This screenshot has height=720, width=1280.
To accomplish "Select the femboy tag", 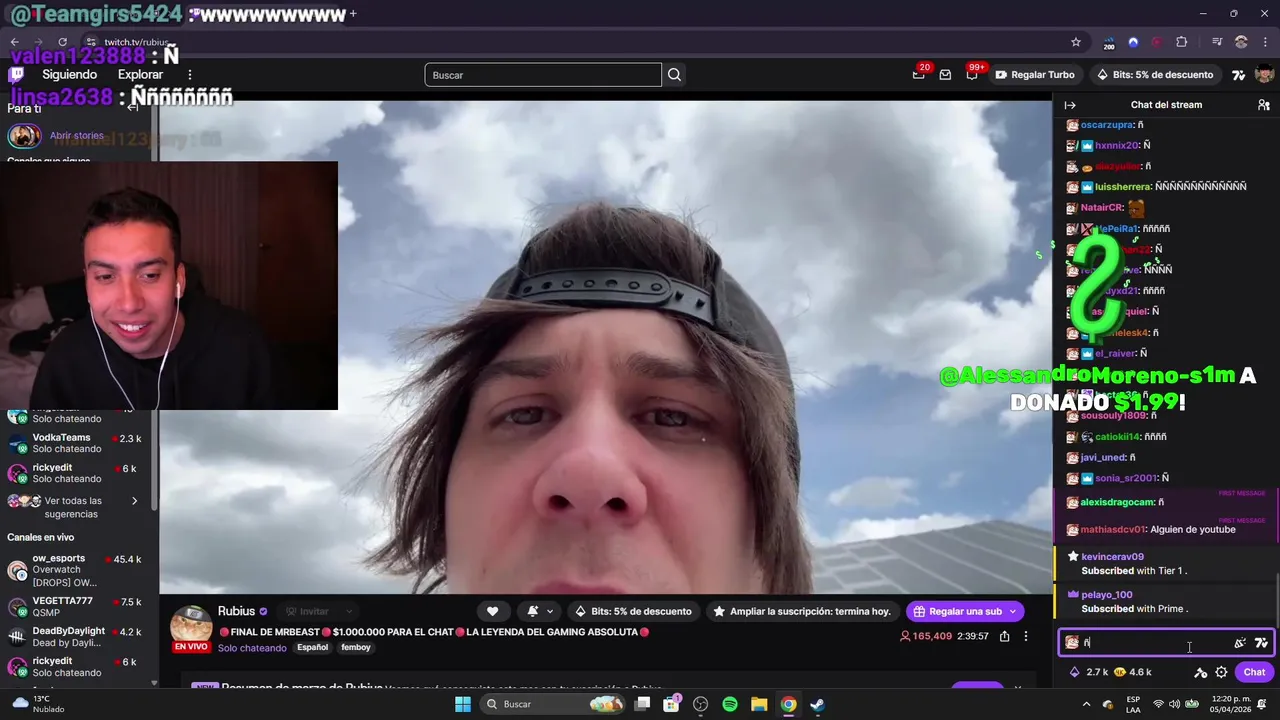I will coord(356,647).
